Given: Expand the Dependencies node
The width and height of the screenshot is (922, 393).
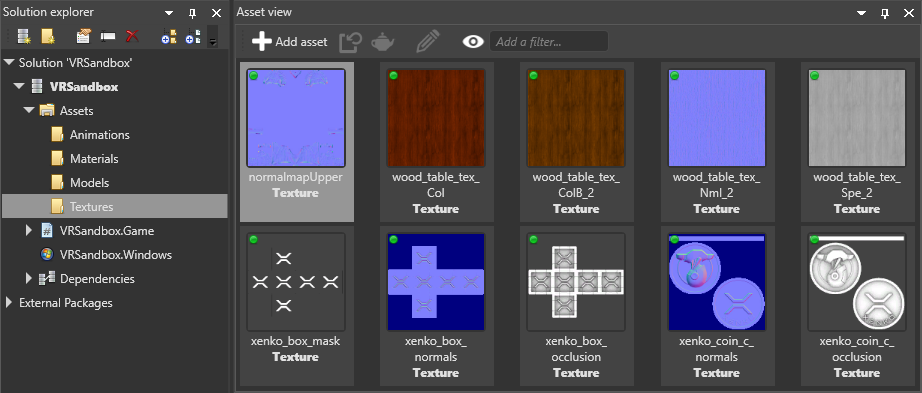Looking at the screenshot, I should [x=29, y=278].
